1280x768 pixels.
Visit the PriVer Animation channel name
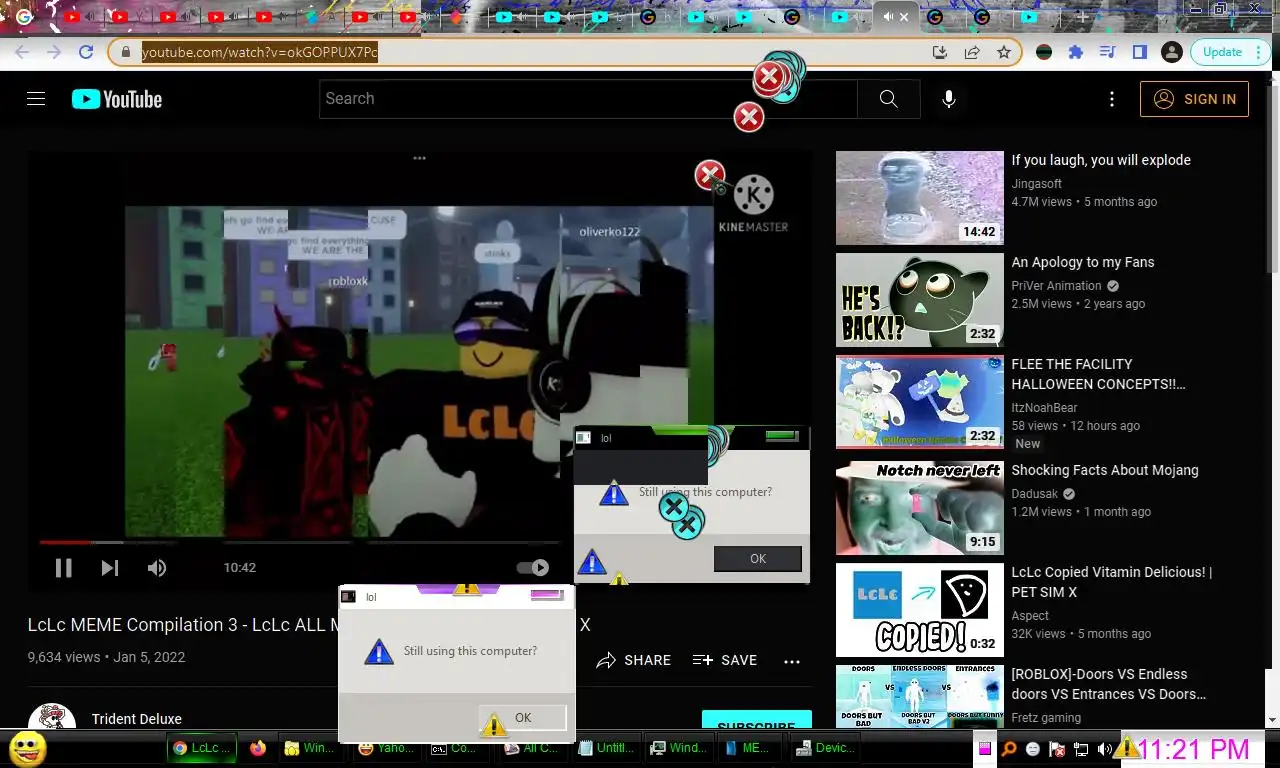[x=1056, y=286]
